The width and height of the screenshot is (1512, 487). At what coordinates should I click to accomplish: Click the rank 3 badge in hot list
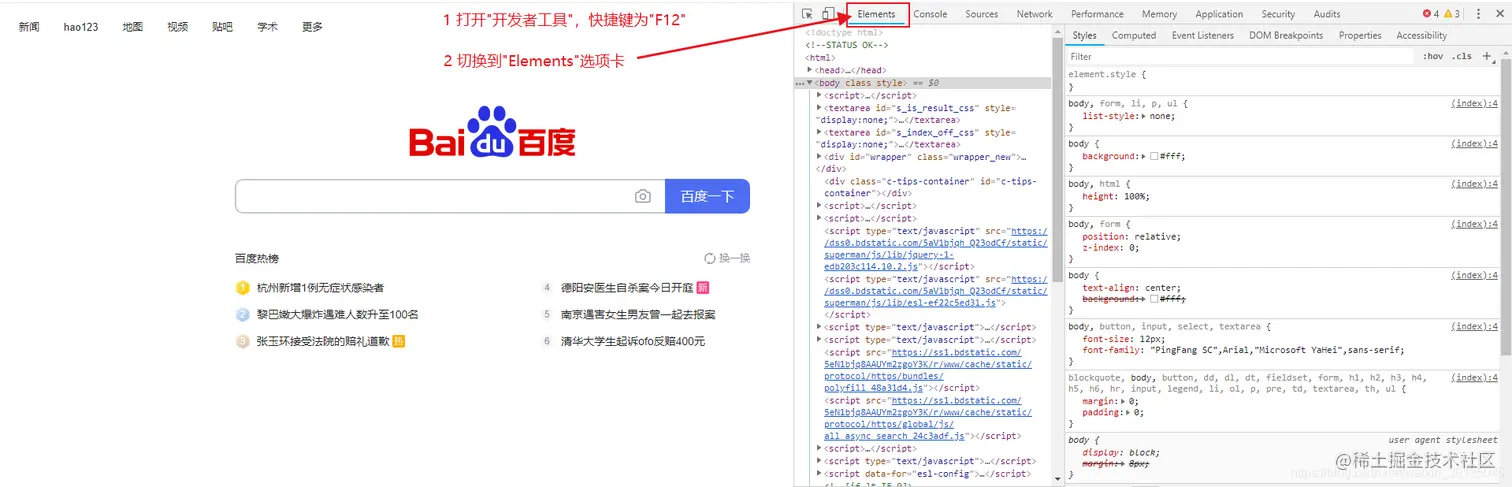click(242, 341)
